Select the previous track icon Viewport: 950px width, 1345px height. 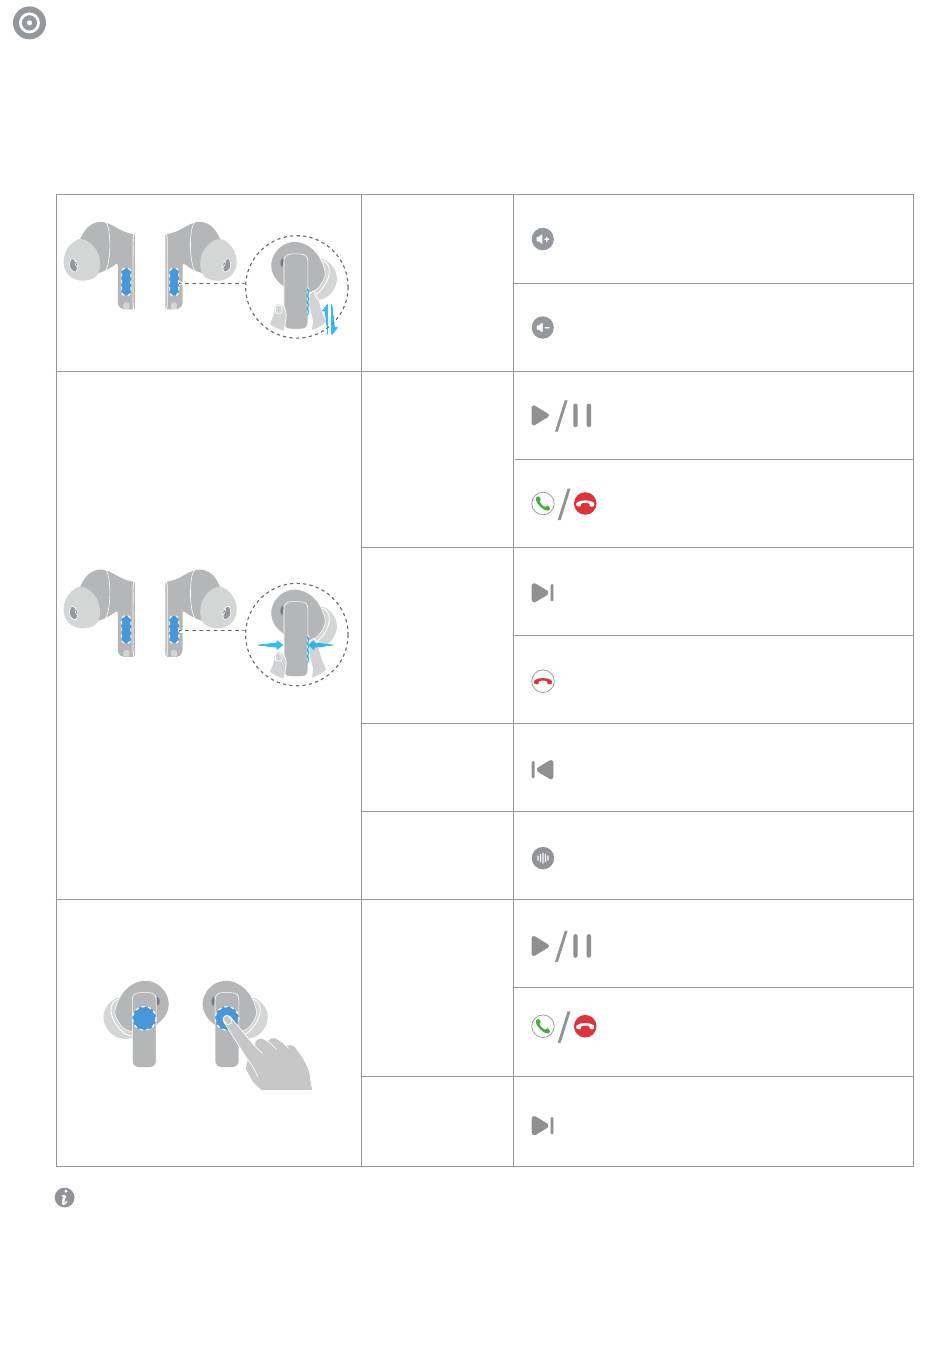pos(543,769)
